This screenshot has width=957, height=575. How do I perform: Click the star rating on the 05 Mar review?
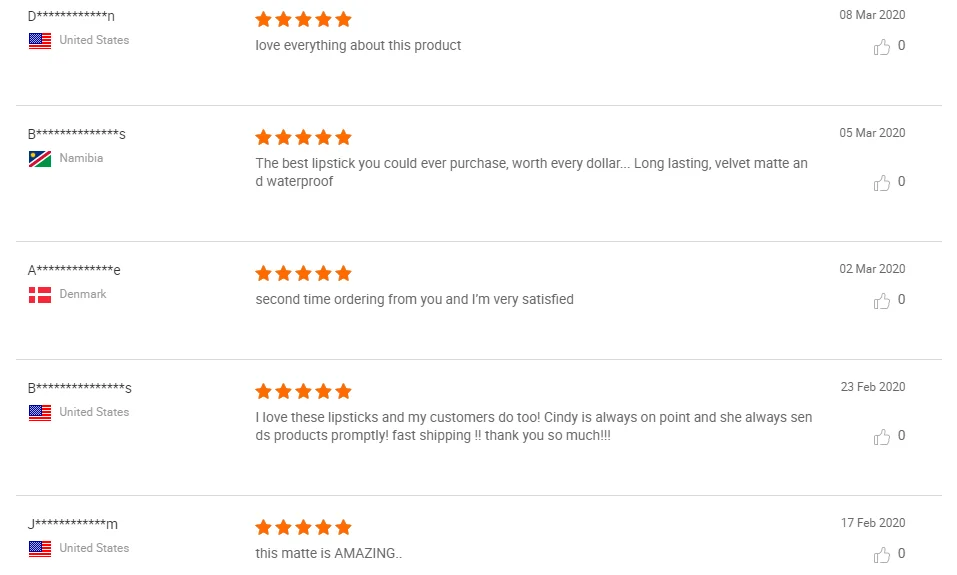(x=303, y=137)
